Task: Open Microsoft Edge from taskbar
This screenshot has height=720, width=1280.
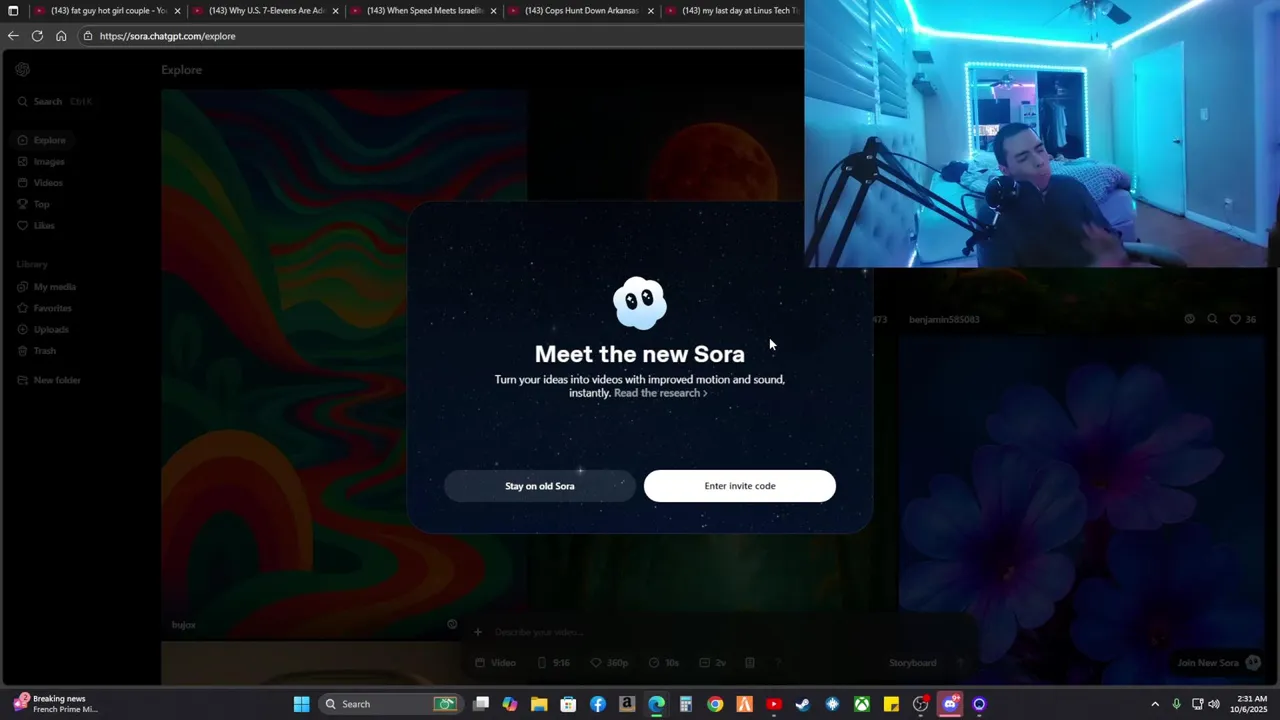Action: (x=656, y=704)
